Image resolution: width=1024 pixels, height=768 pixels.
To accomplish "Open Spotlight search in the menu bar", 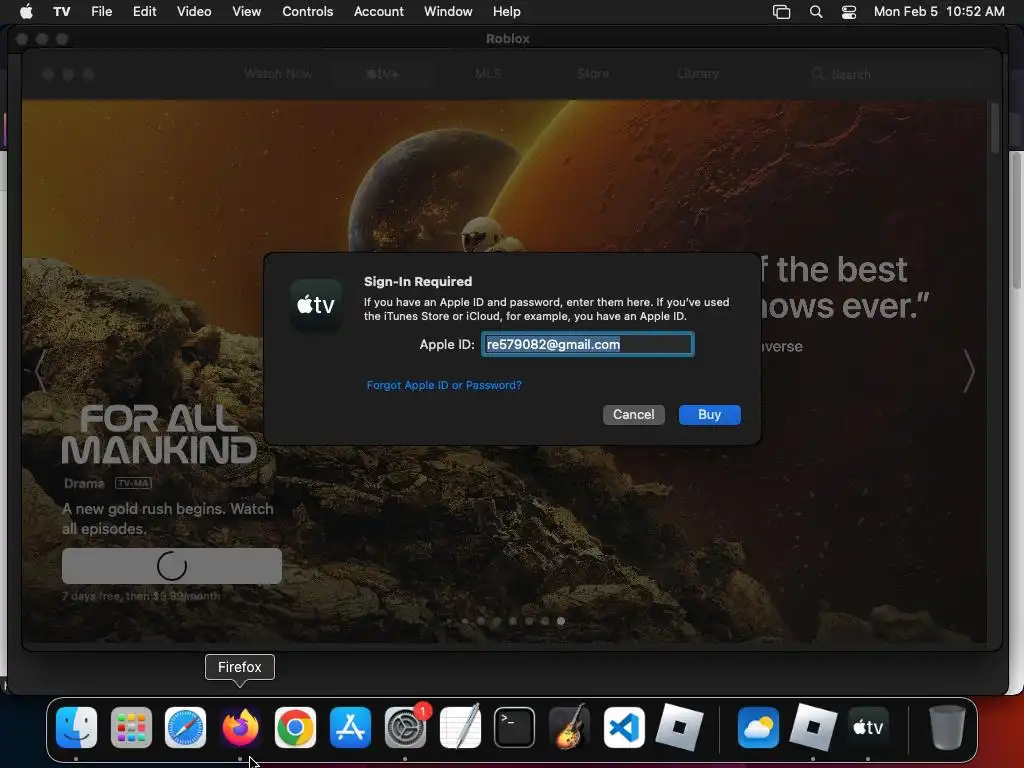I will click(816, 12).
